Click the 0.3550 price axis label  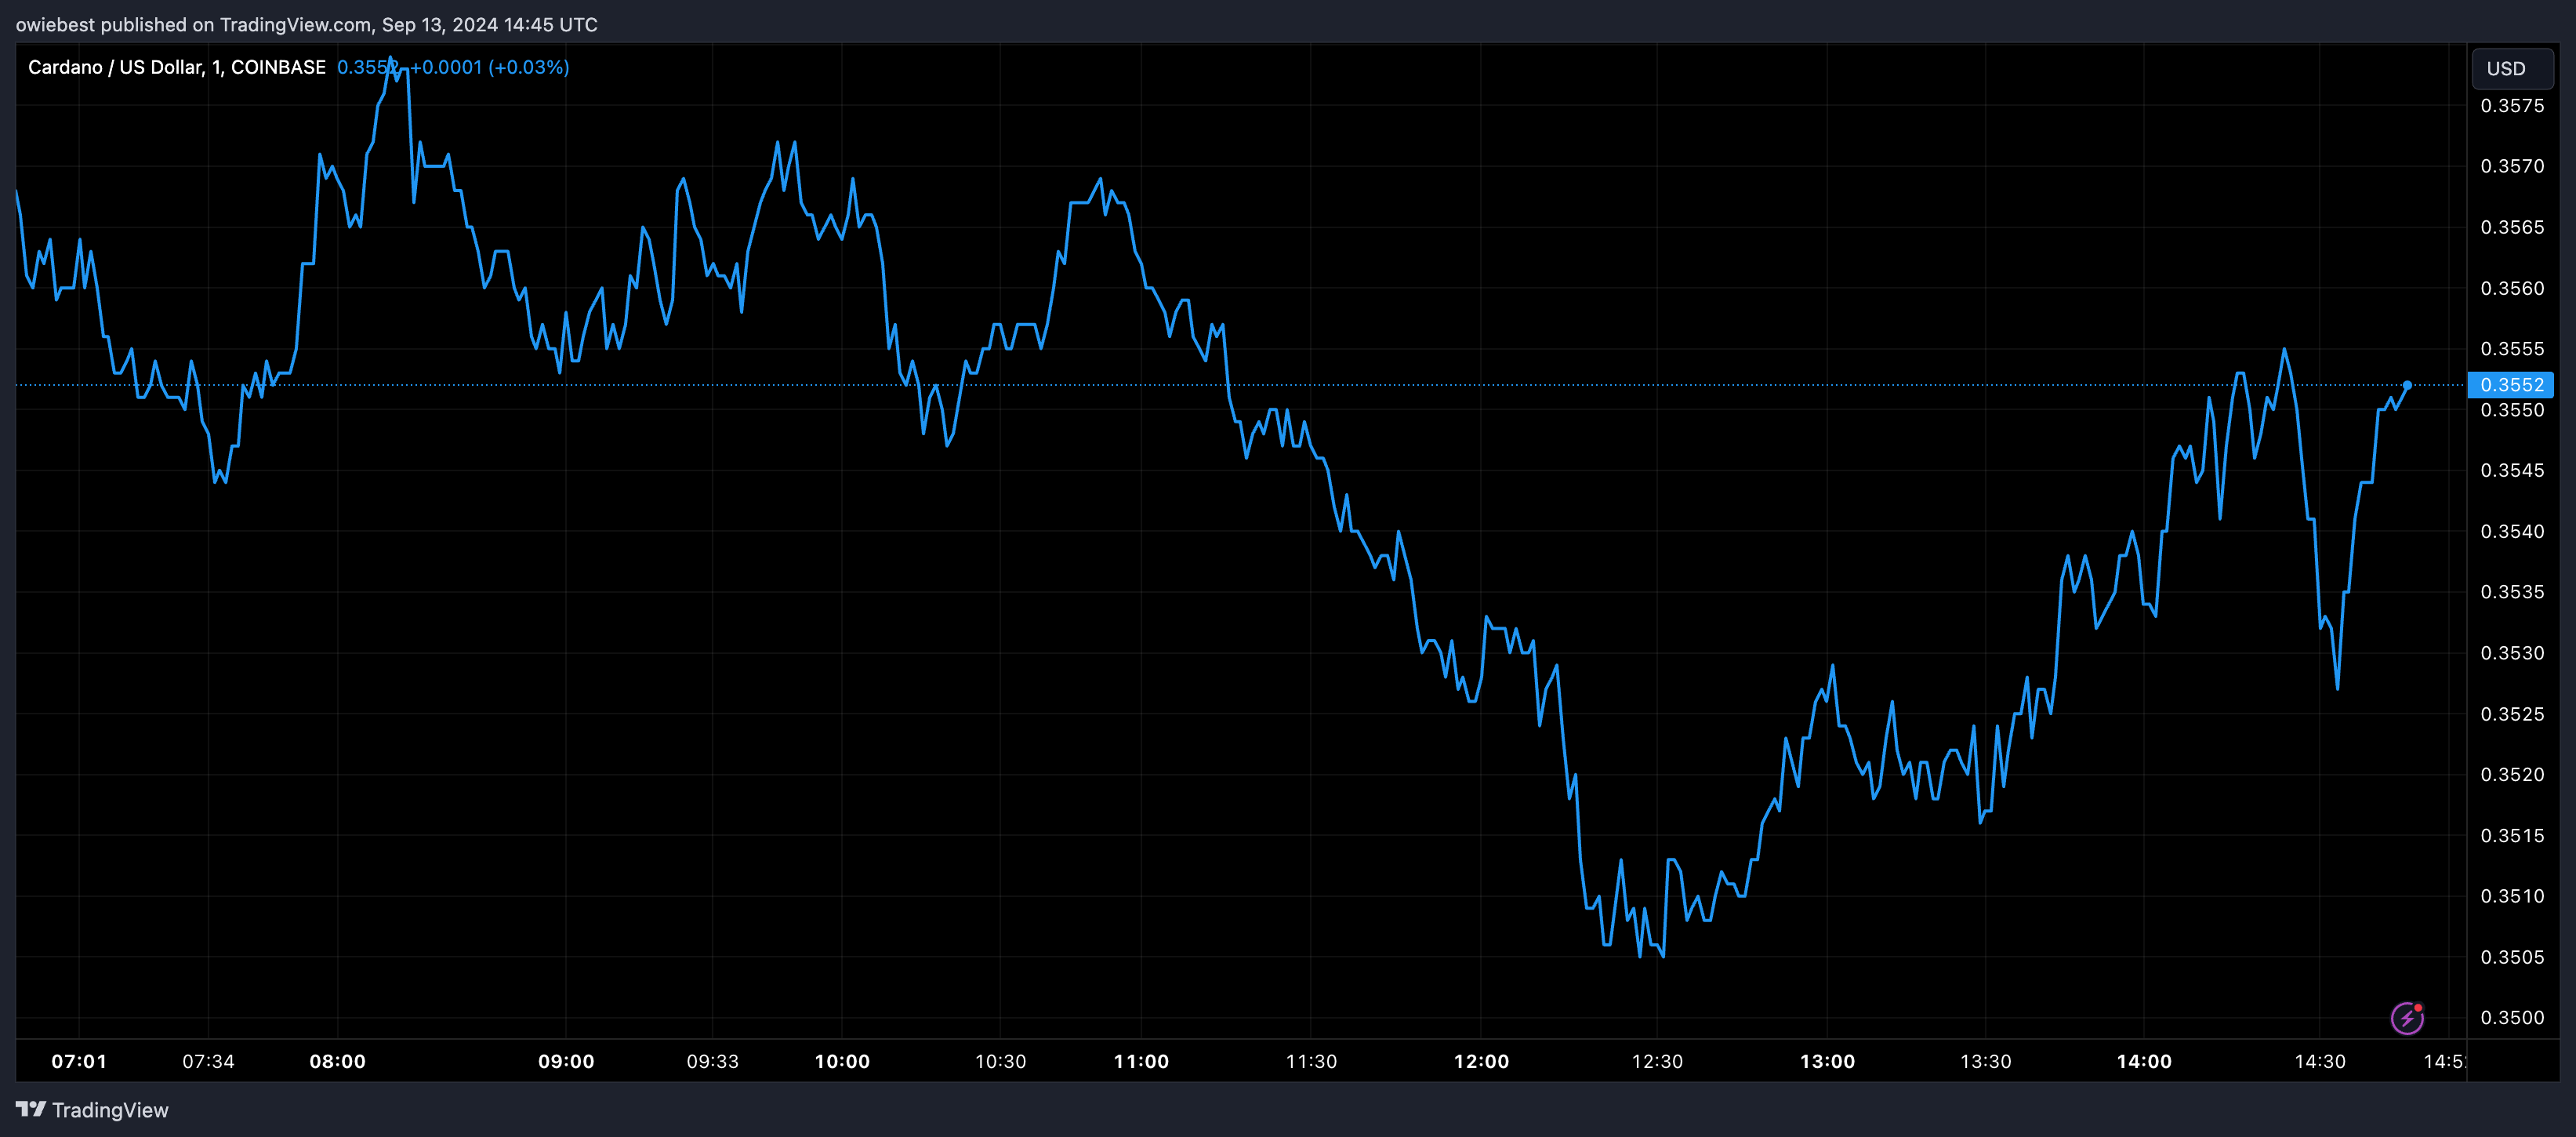coord(2512,410)
